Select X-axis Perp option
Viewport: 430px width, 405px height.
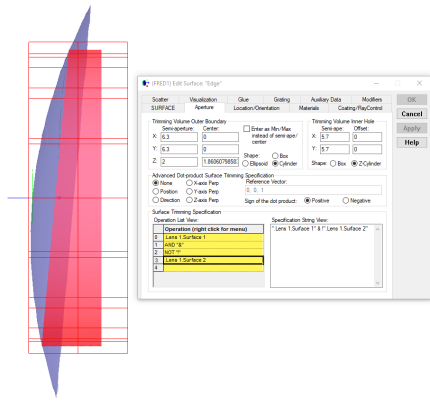(x=189, y=183)
